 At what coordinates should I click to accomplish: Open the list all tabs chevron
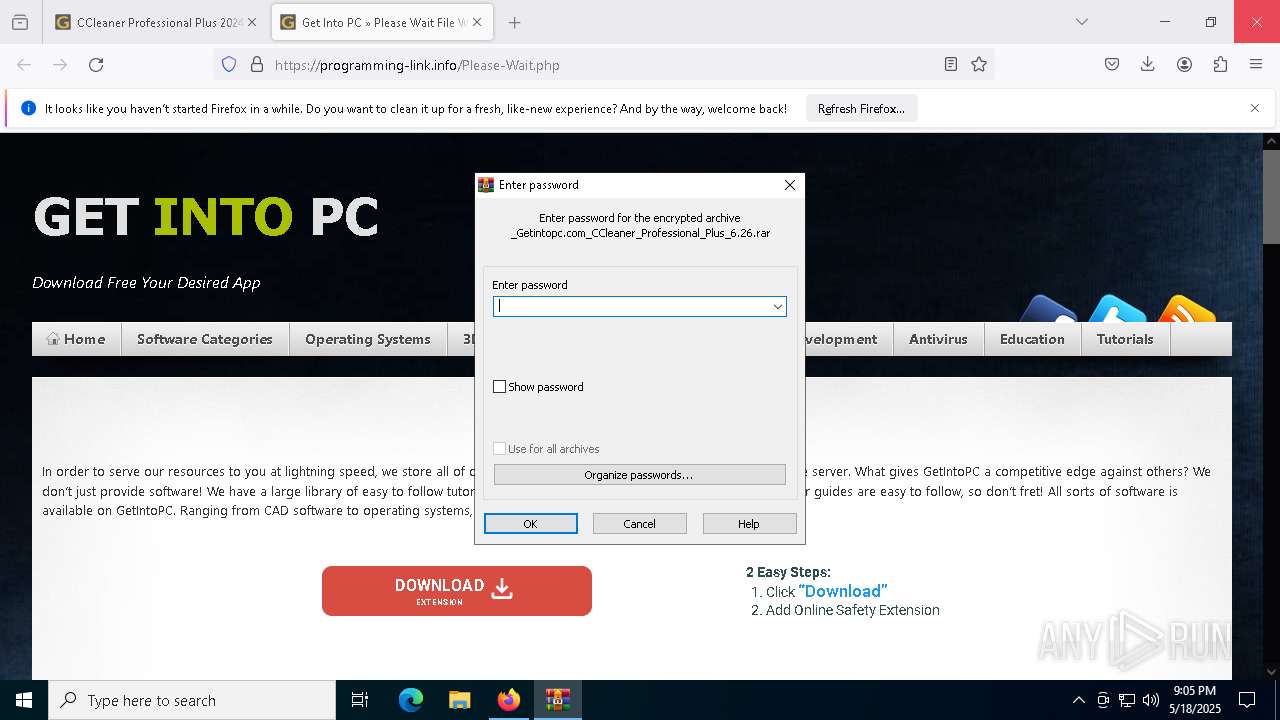click(x=1081, y=22)
